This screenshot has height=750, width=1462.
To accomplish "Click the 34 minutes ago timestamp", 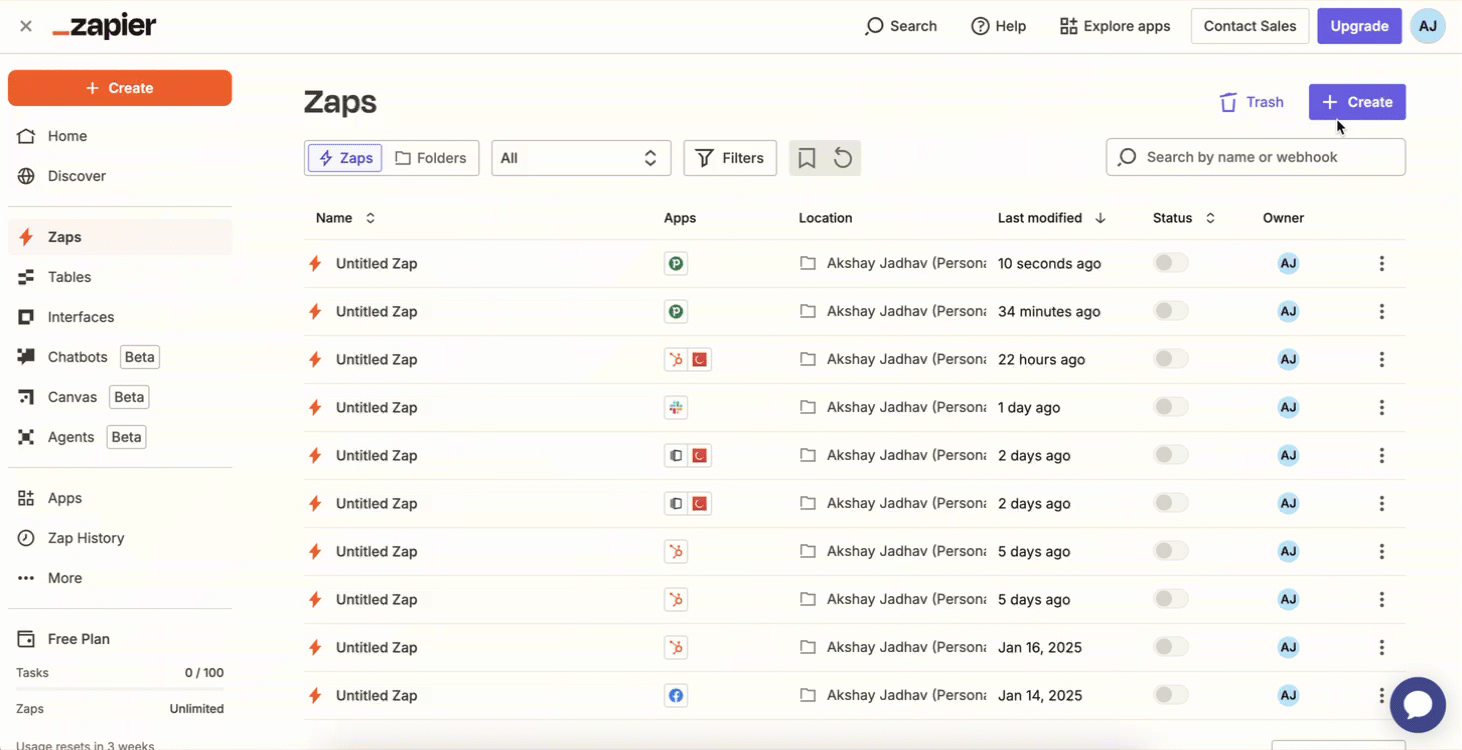I will click(1049, 312).
